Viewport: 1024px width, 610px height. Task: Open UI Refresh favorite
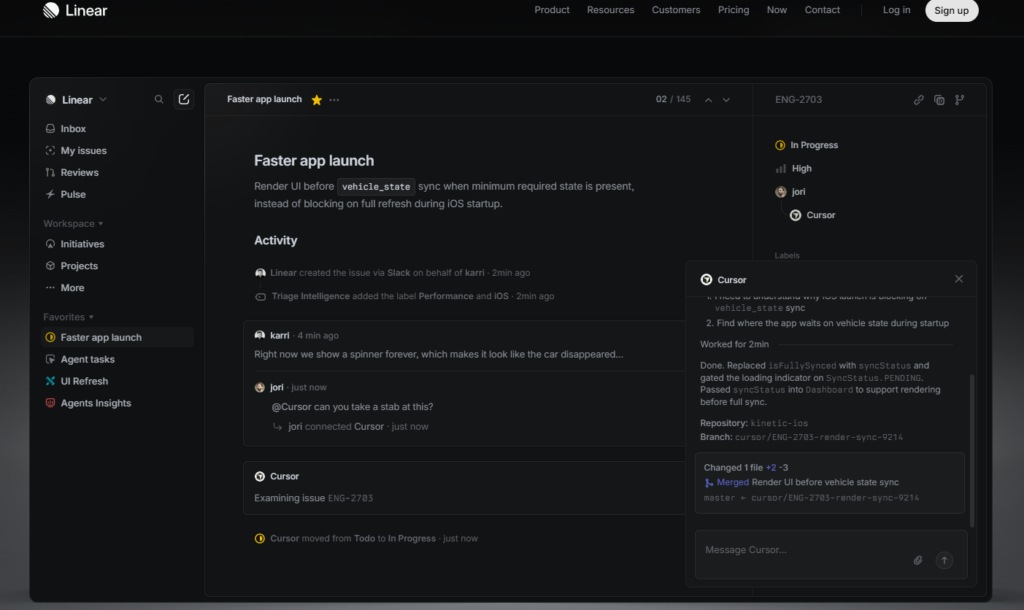(x=76, y=381)
